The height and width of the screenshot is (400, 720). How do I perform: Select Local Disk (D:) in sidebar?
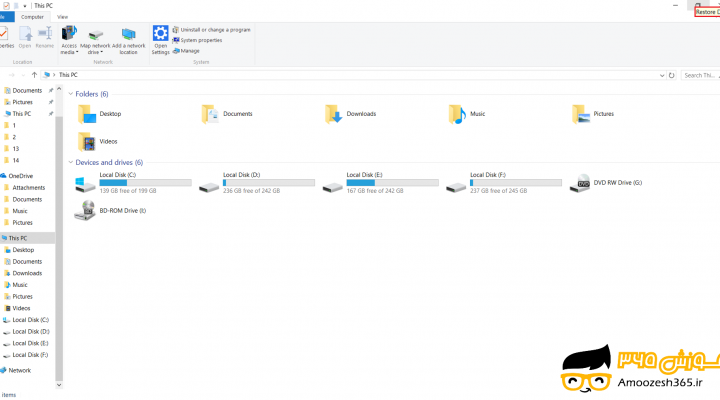tap(31, 332)
